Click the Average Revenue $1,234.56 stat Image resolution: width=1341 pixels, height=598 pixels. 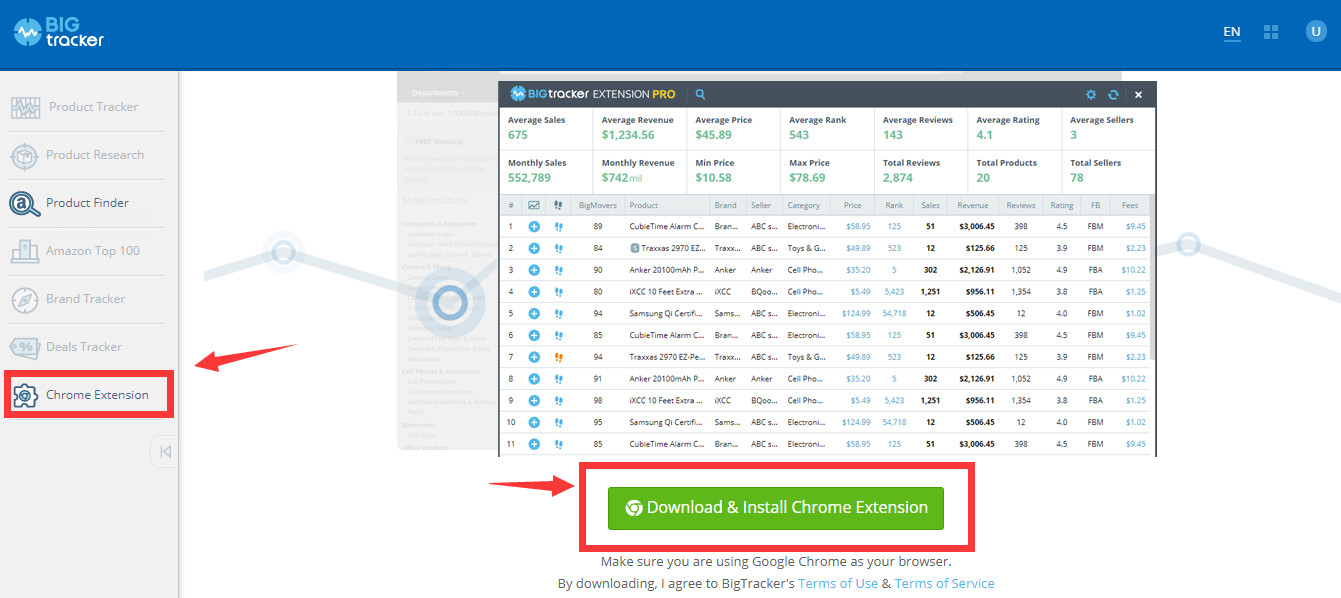639,128
